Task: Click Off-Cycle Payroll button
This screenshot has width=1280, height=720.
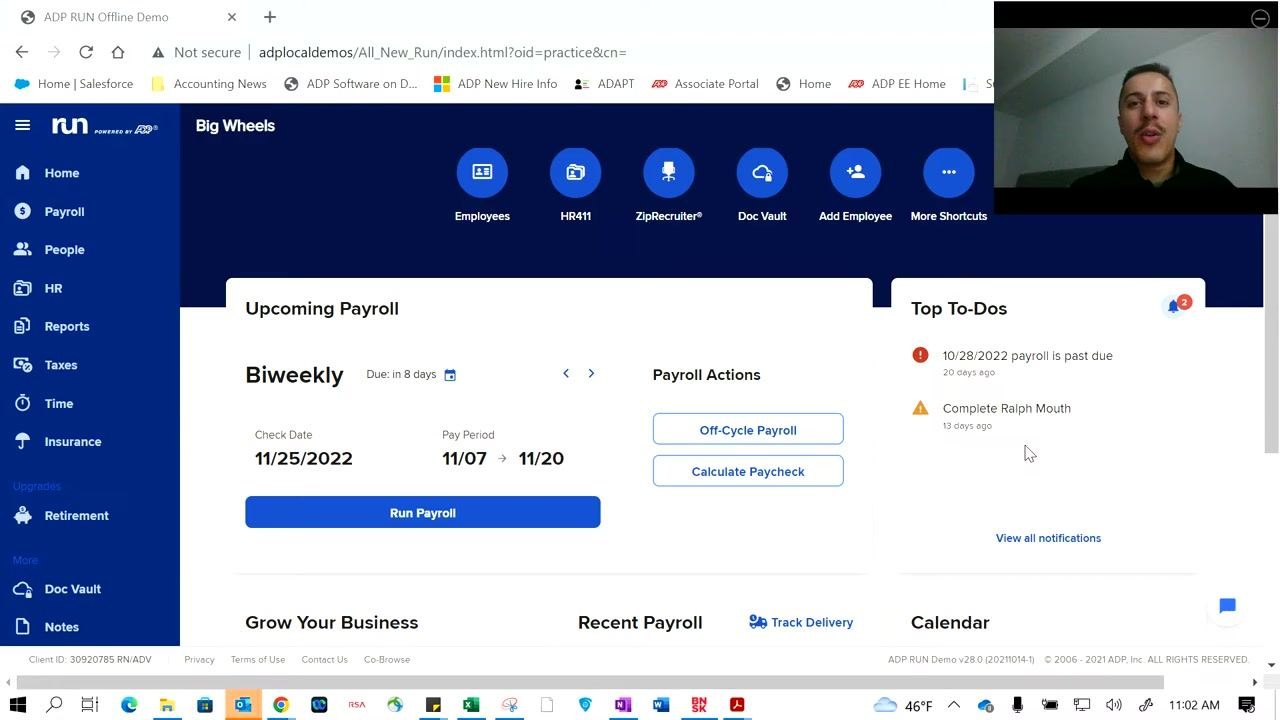Action: pyautogui.click(x=748, y=429)
